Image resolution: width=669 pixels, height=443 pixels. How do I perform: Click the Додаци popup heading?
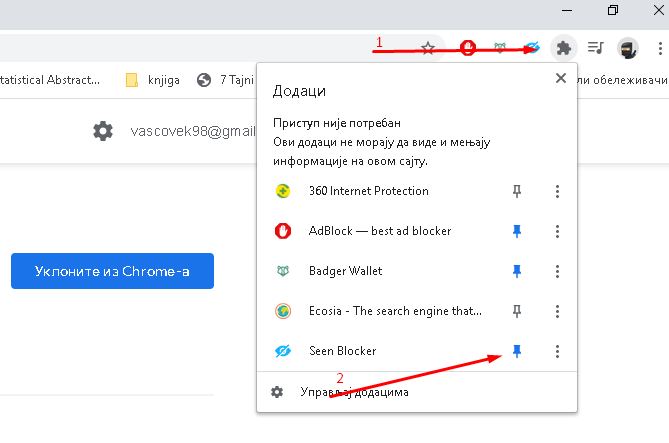click(x=299, y=91)
